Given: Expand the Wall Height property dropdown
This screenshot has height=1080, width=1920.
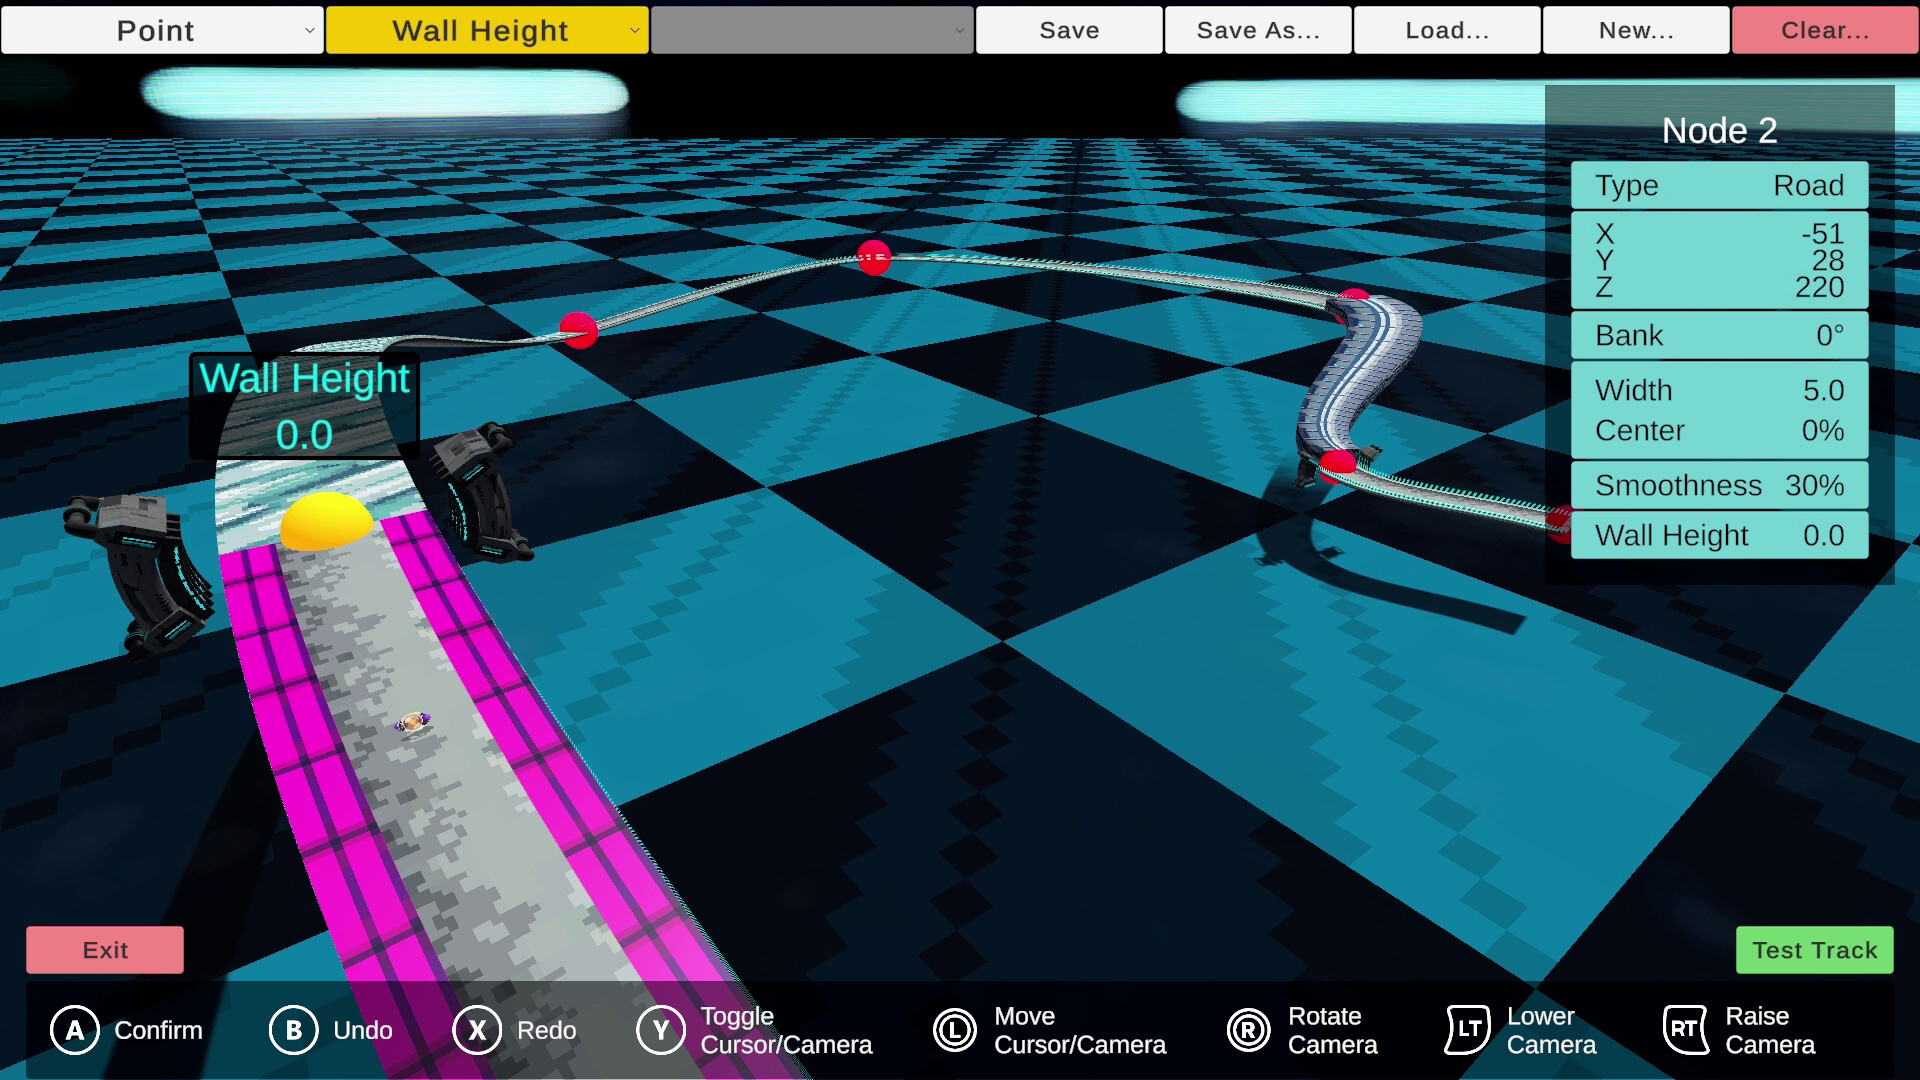Looking at the screenshot, I should pyautogui.click(x=487, y=30).
